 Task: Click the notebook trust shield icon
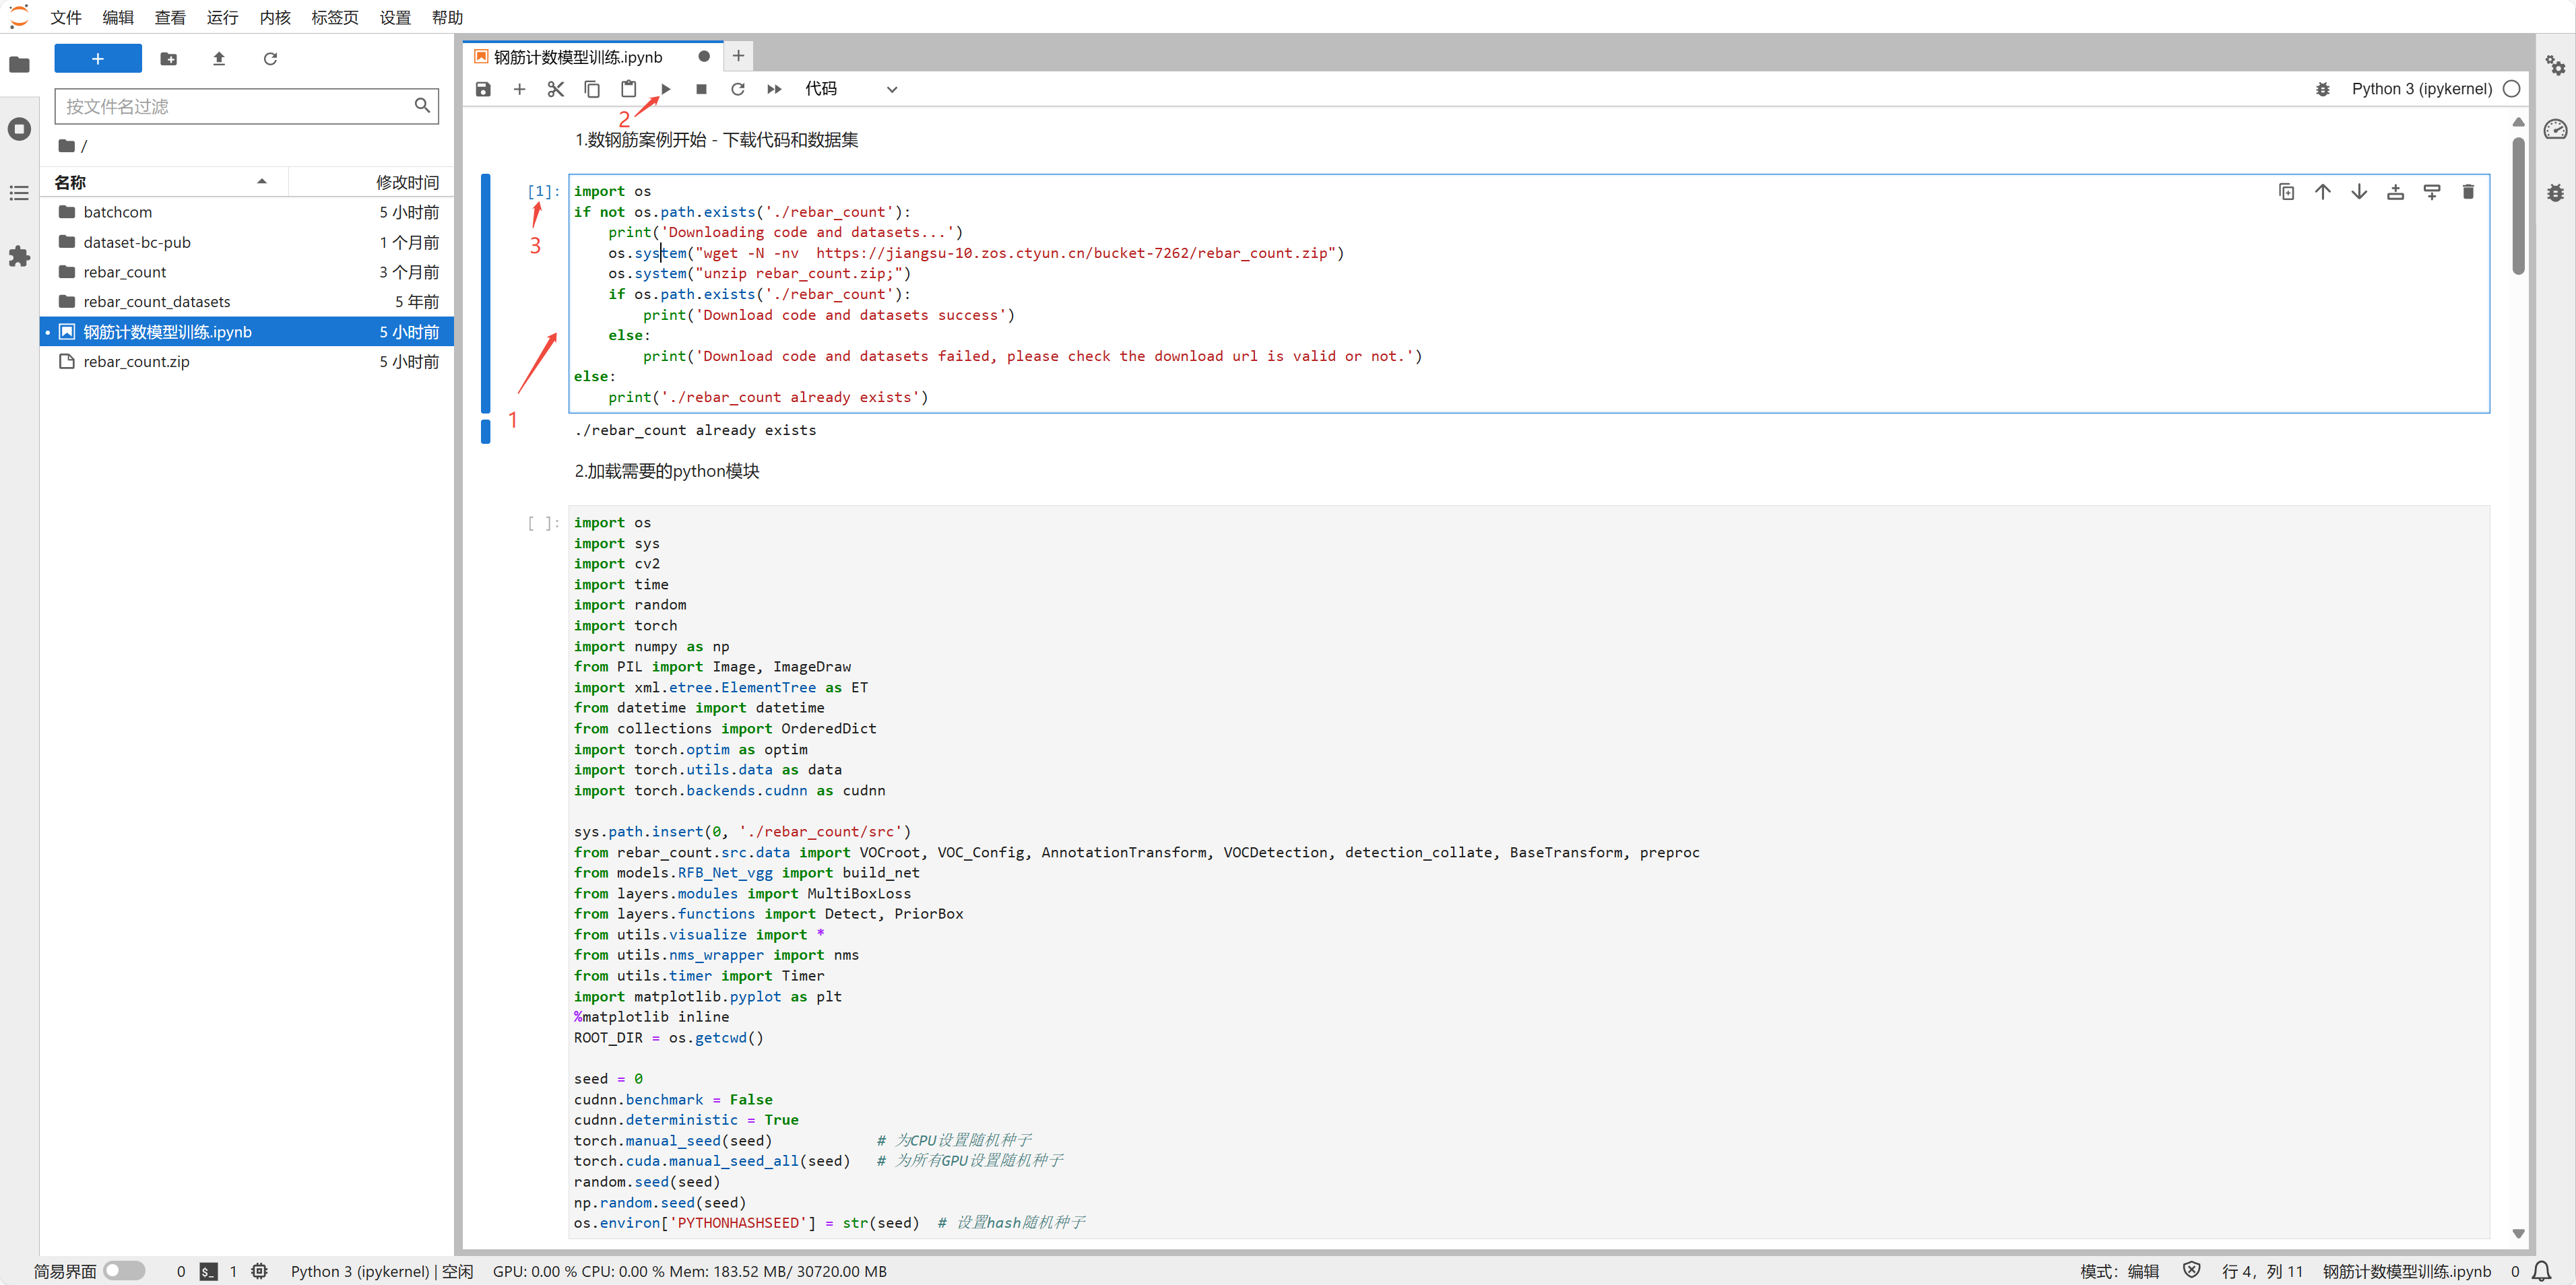(x=2192, y=1270)
